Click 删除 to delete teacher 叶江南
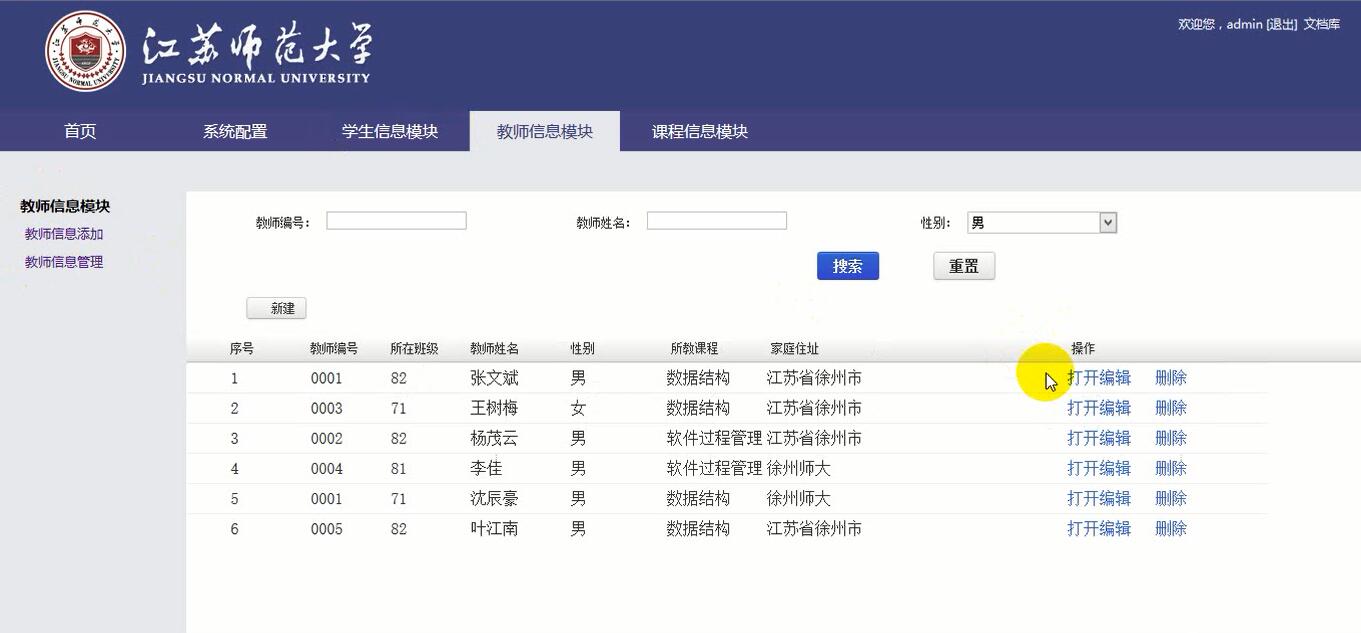 pos(1170,528)
